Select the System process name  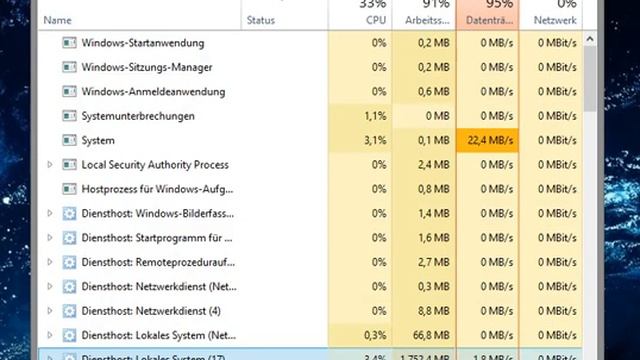98,140
